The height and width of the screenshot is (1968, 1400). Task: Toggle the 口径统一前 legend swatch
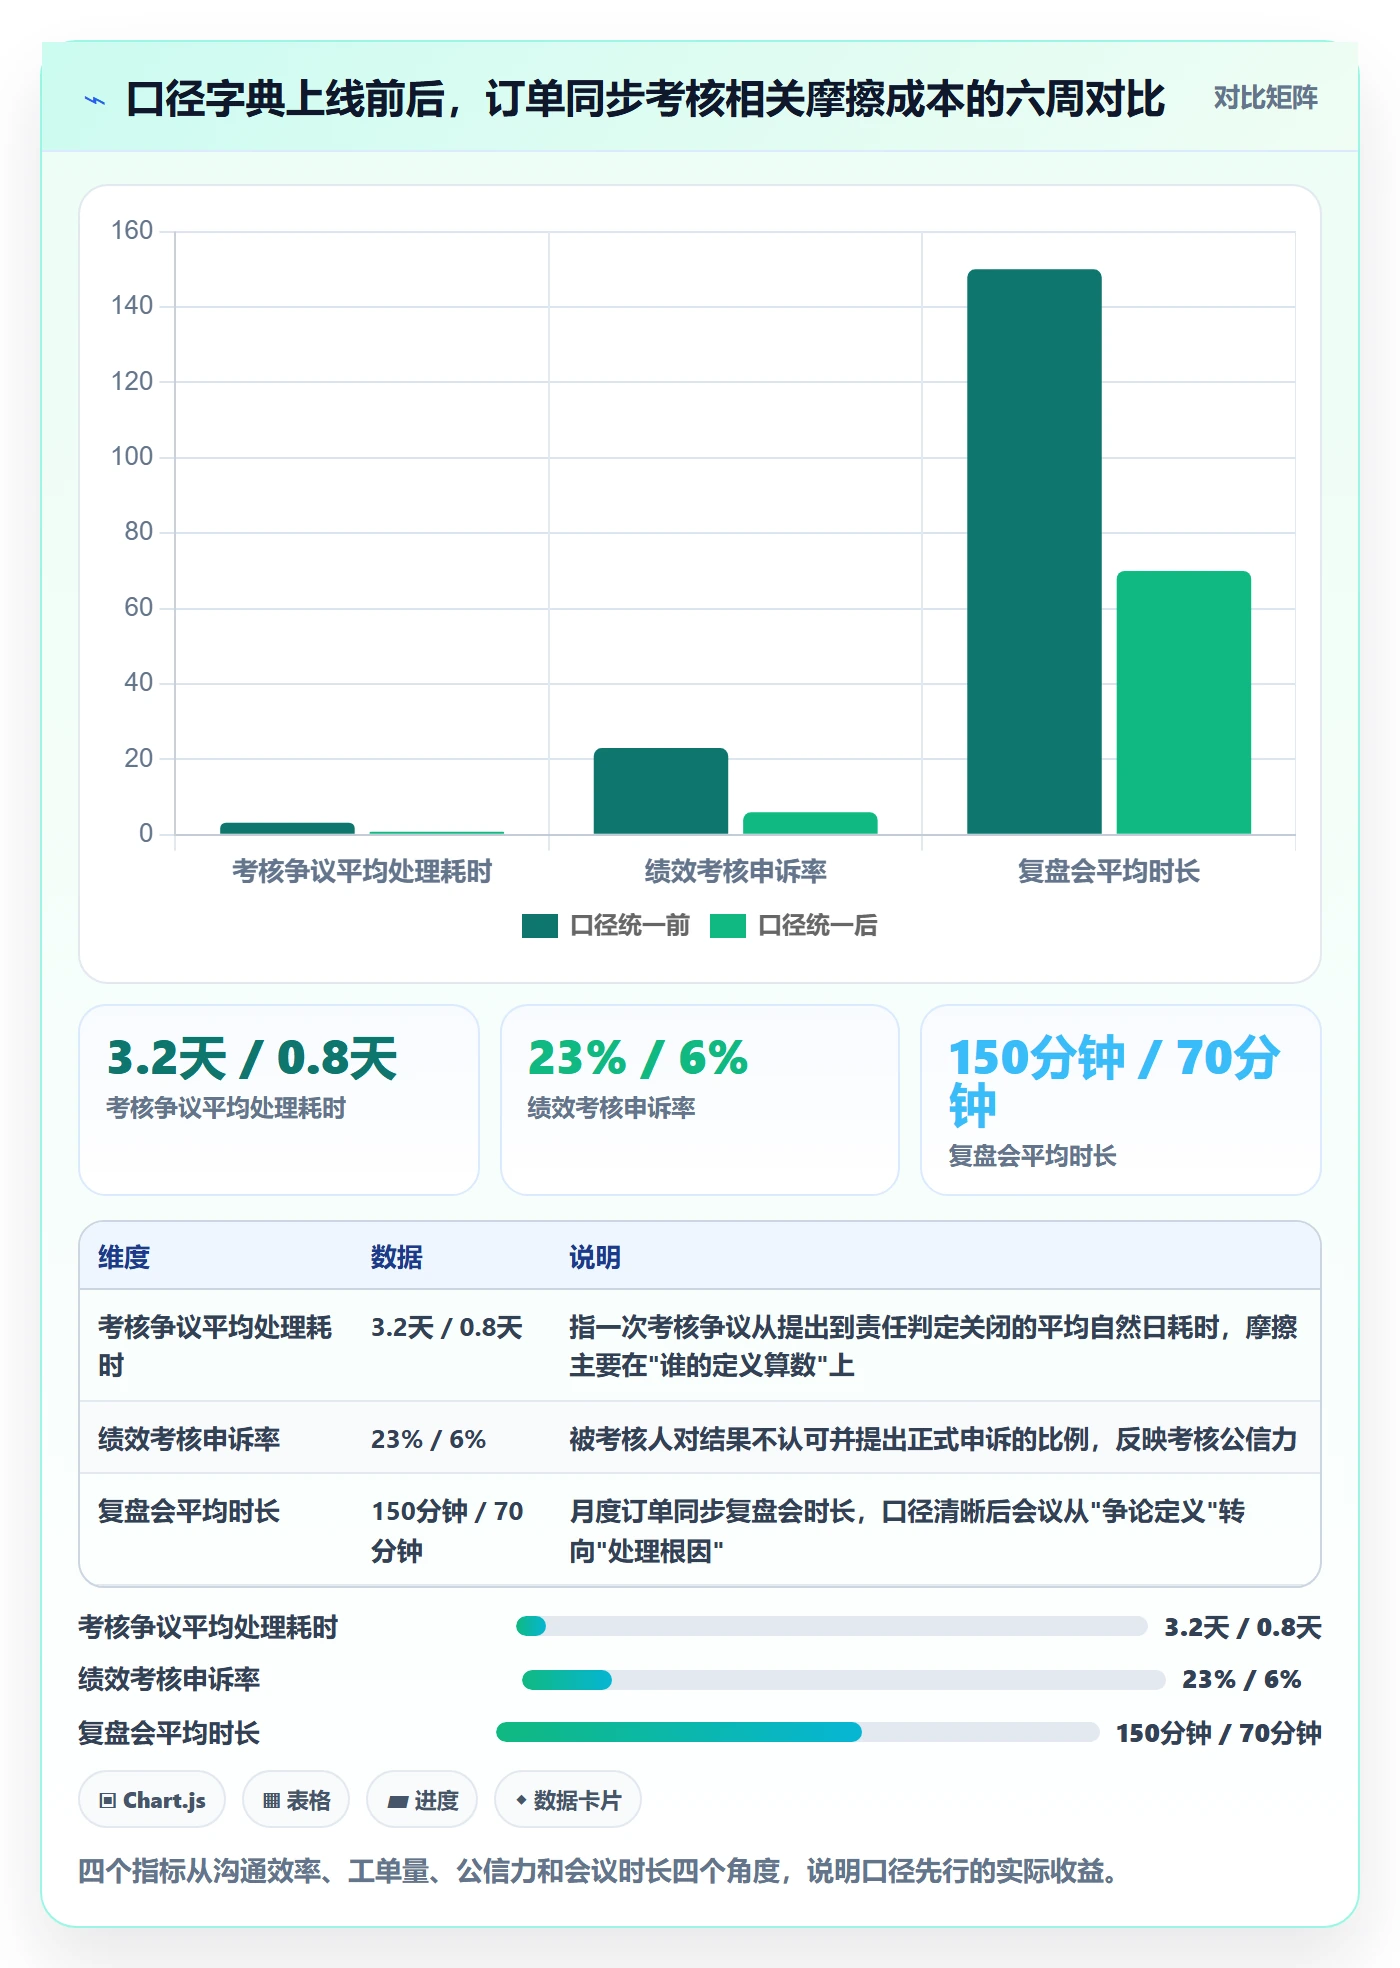click(x=539, y=926)
